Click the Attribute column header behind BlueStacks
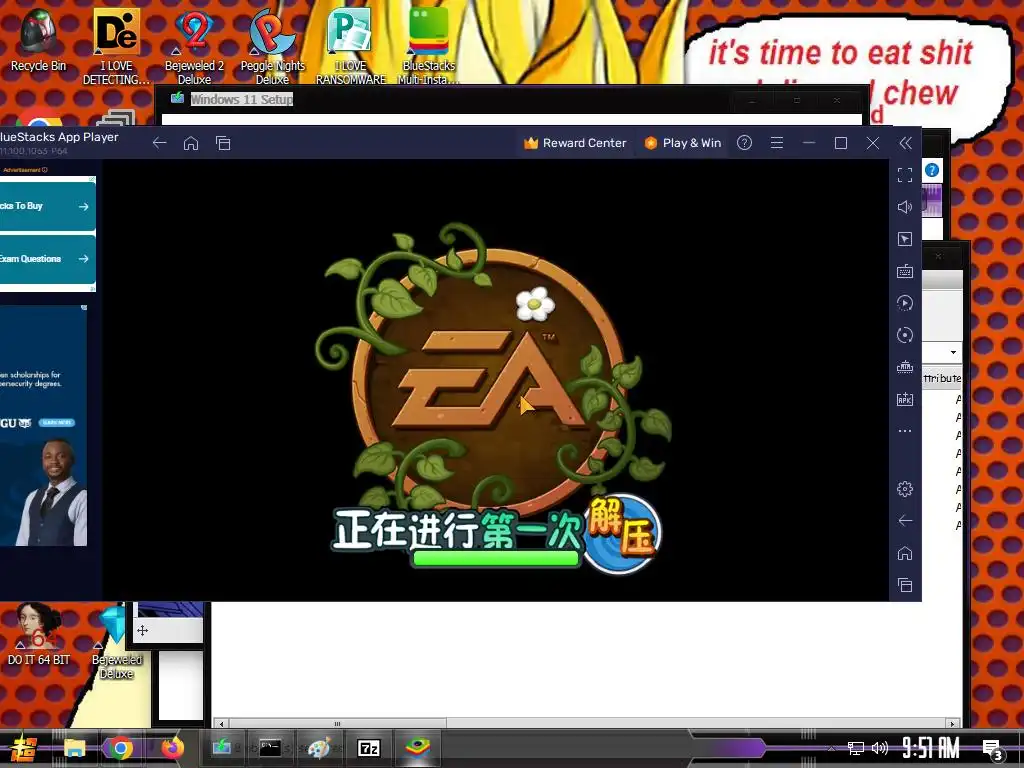1024x768 pixels. pos(942,378)
